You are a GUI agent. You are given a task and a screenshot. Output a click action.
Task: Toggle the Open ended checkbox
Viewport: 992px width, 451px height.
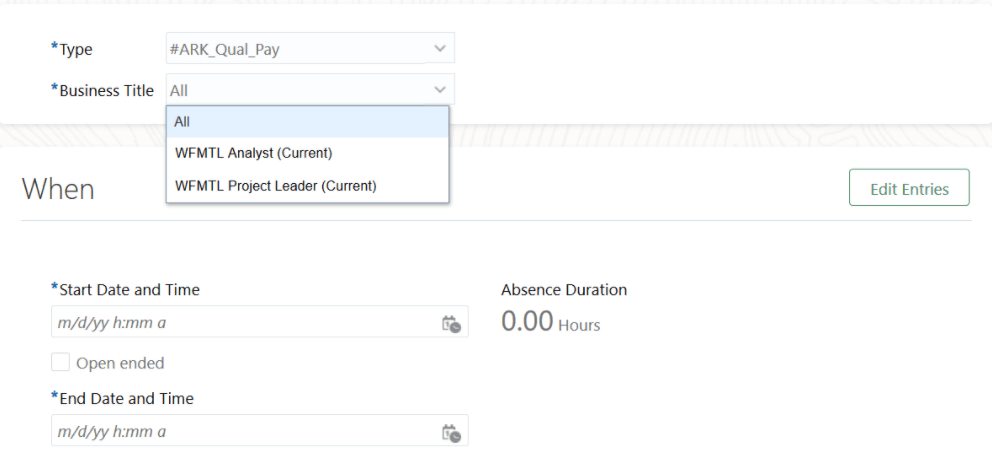tap(61, 362)
